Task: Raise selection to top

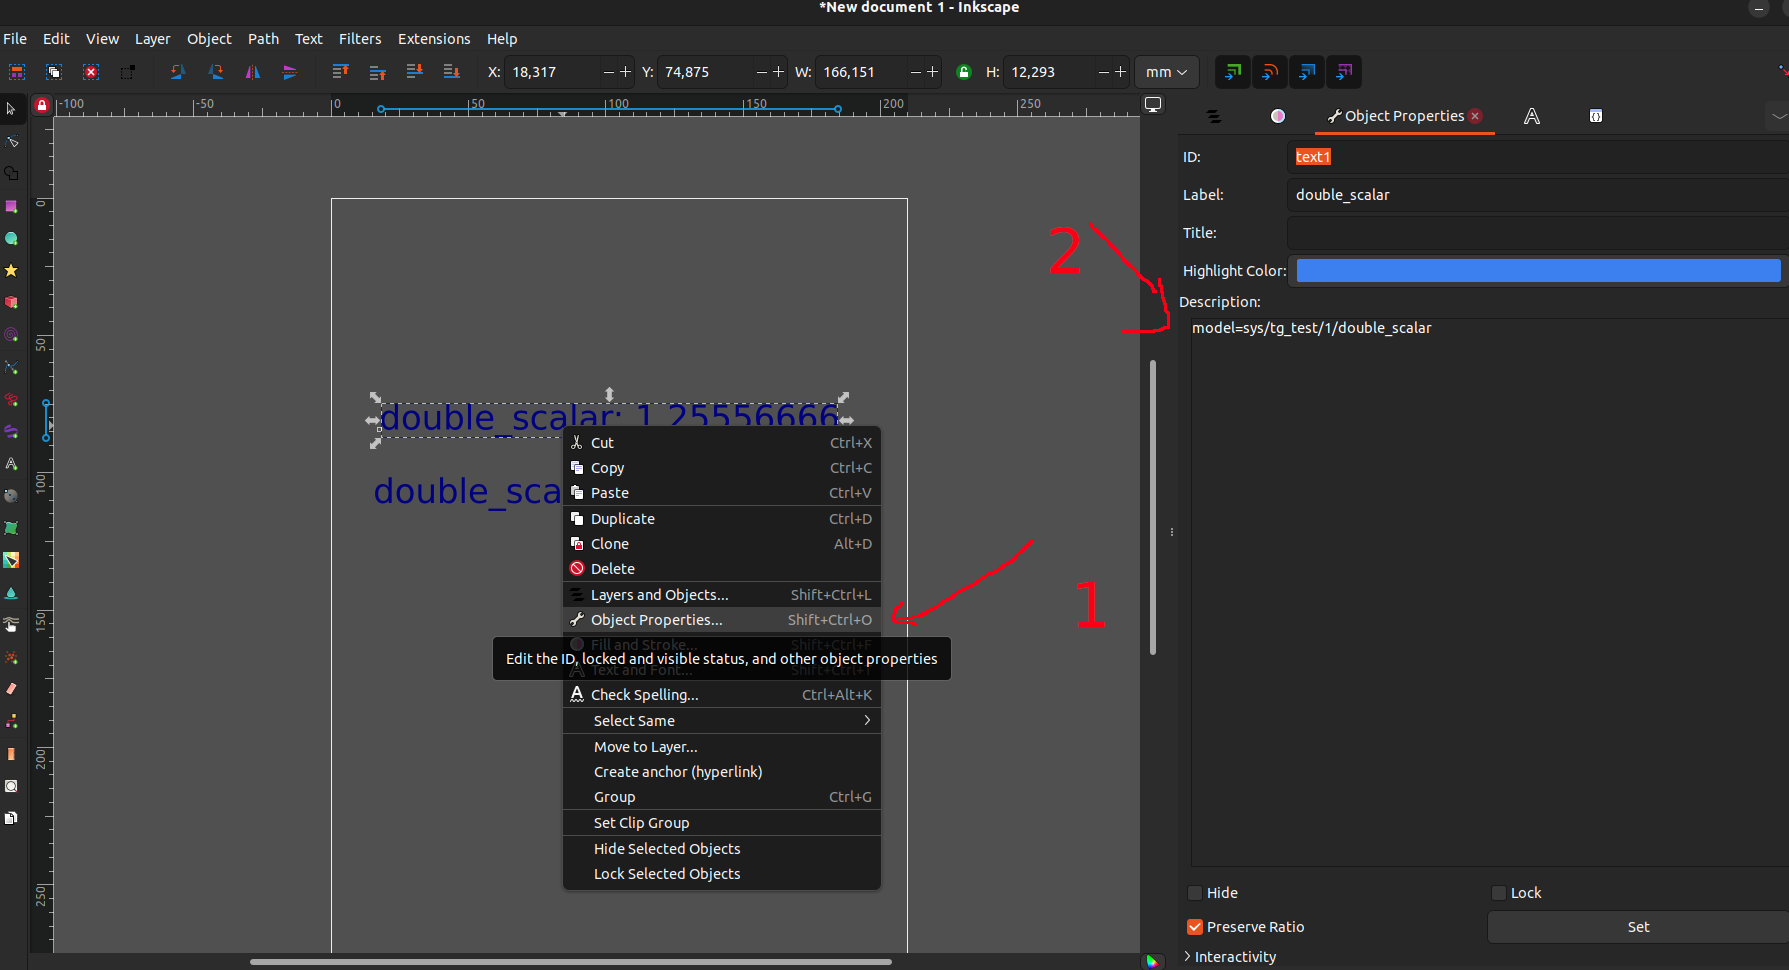Action: (x=340, y=72)
